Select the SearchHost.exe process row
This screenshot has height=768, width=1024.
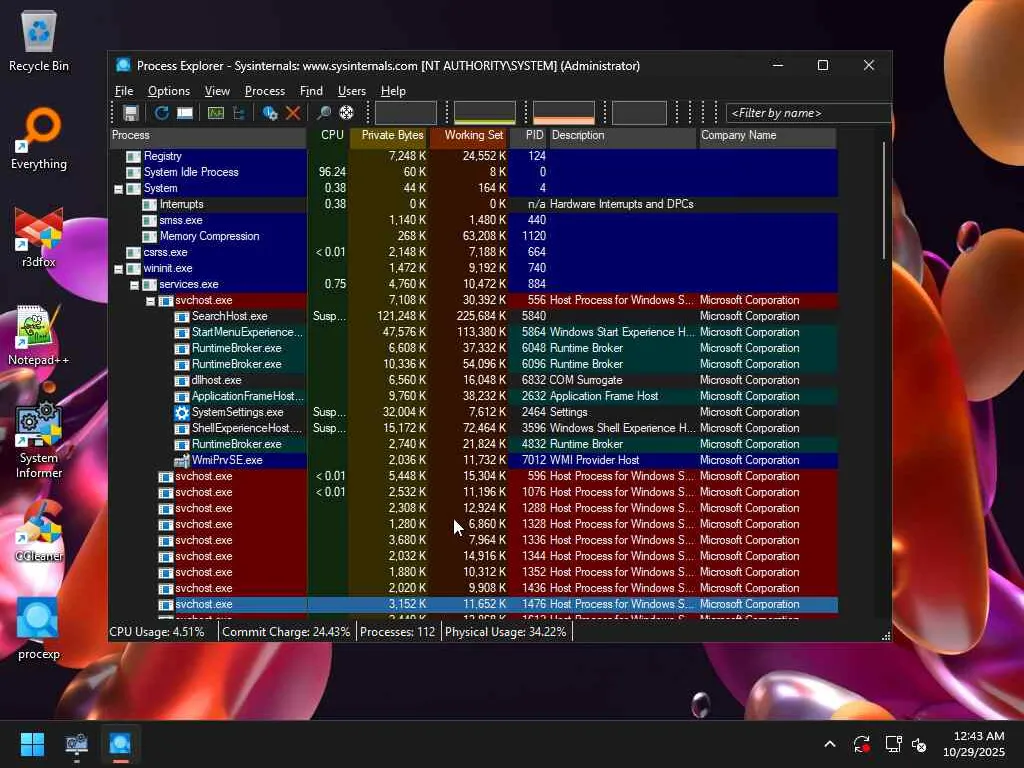pyautogui.click(x=473, y=316)
